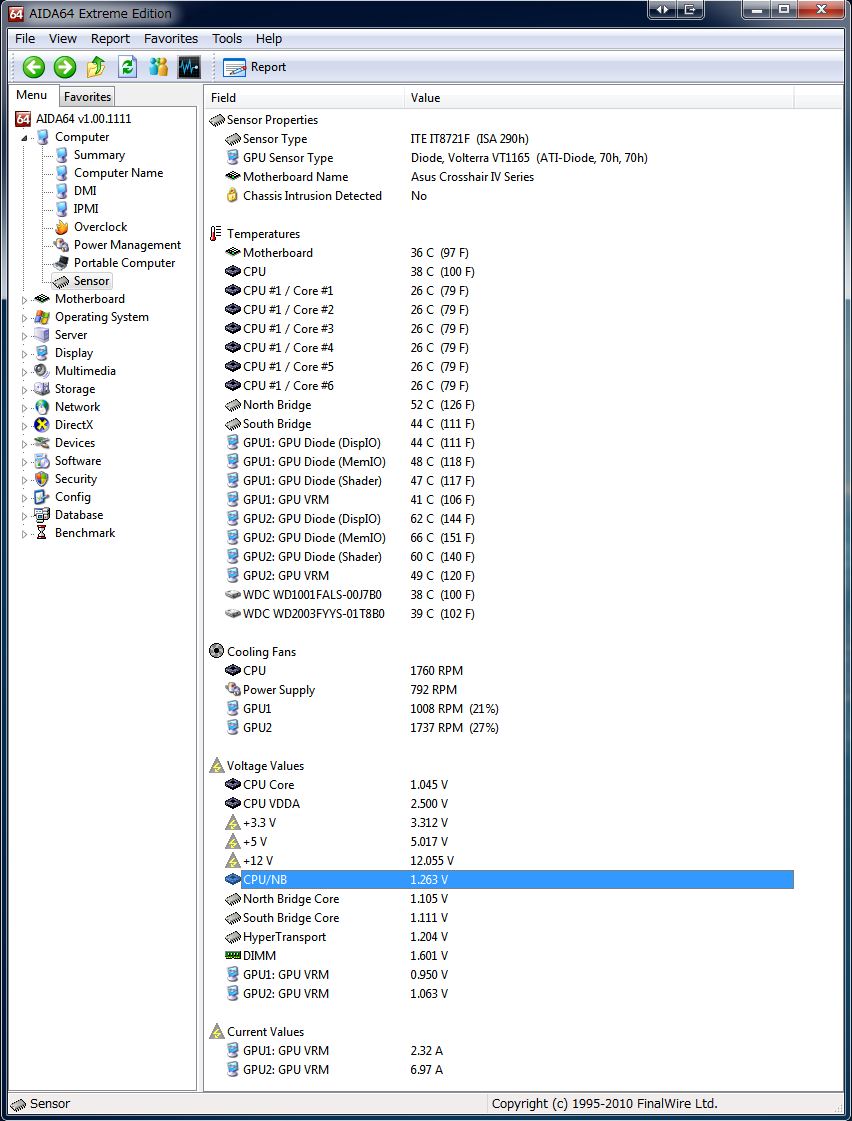Click the Devices icon in the tree
This screenshot has height=1121, width=852.
[42, 443]
